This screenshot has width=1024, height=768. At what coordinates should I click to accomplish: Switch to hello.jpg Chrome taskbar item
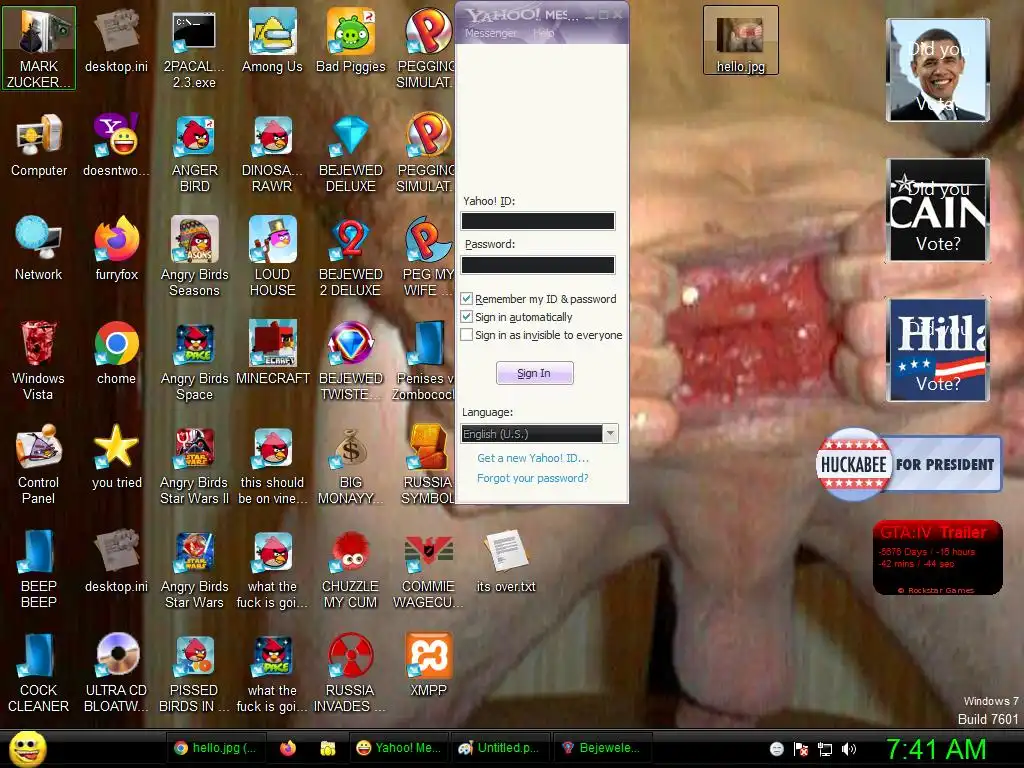point(216,748)
